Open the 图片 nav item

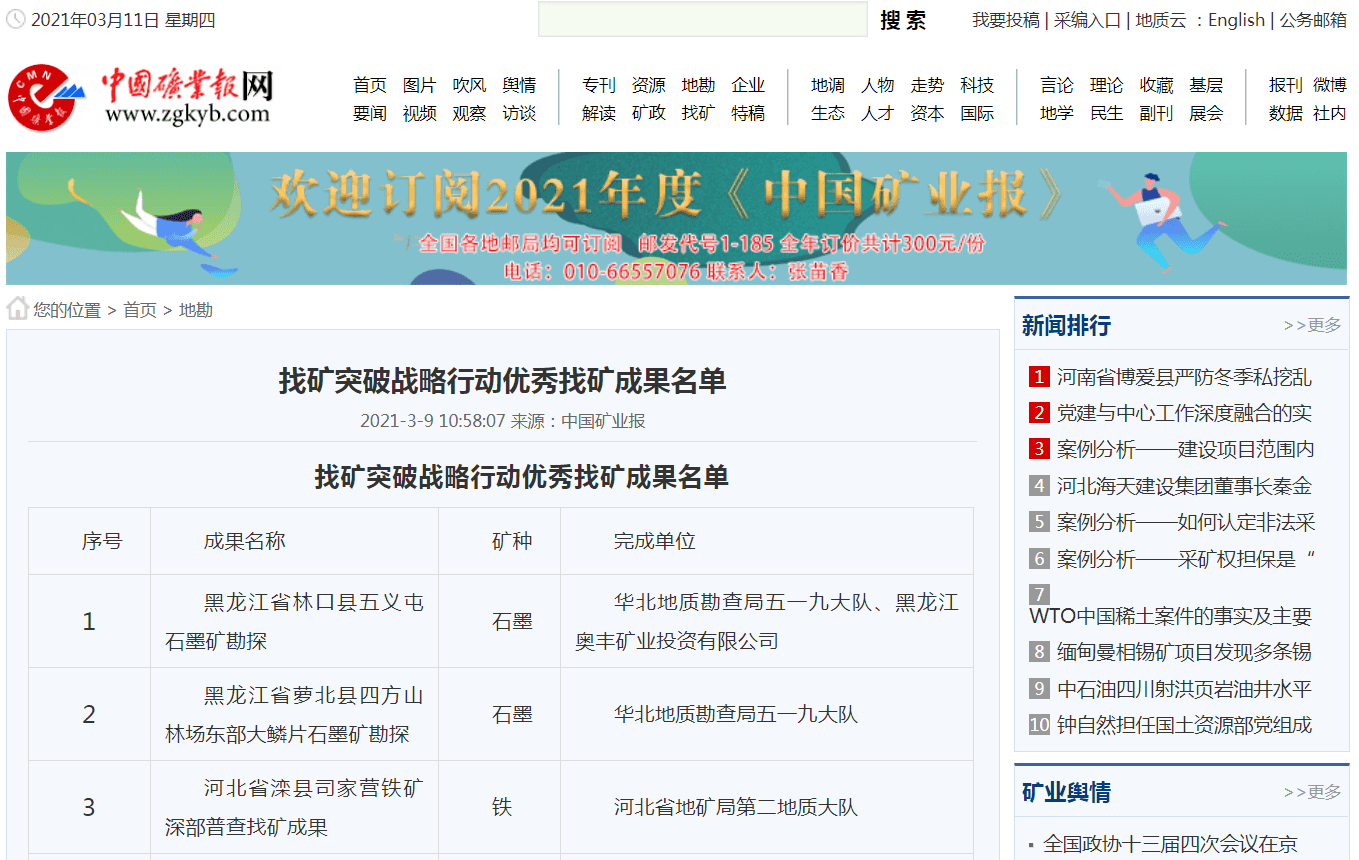click(x=420, y=85)
